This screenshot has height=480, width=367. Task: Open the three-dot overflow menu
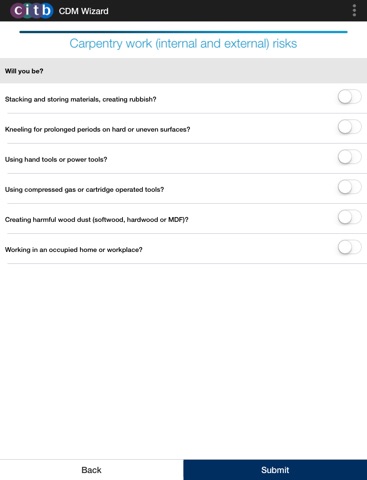pyautogui.click(x=354, y=11)
